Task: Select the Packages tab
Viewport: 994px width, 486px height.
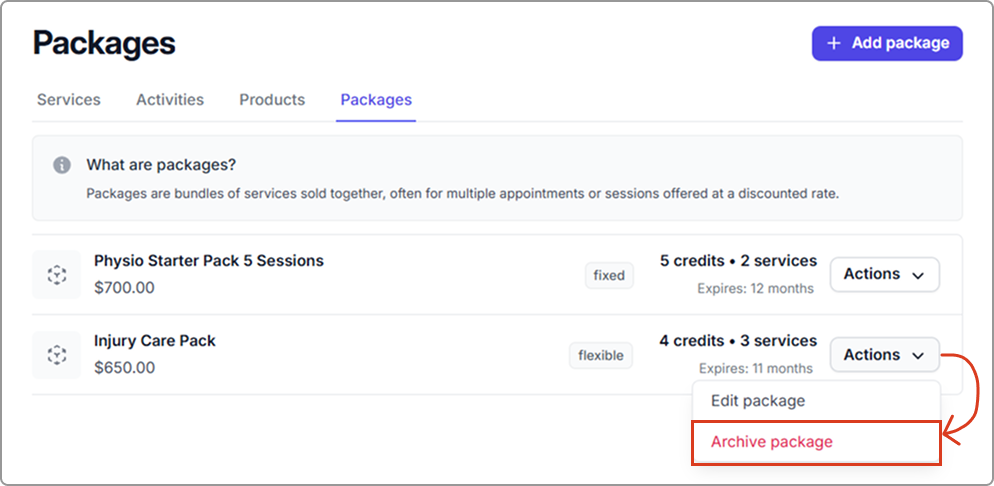Action: tap(376, 100)
